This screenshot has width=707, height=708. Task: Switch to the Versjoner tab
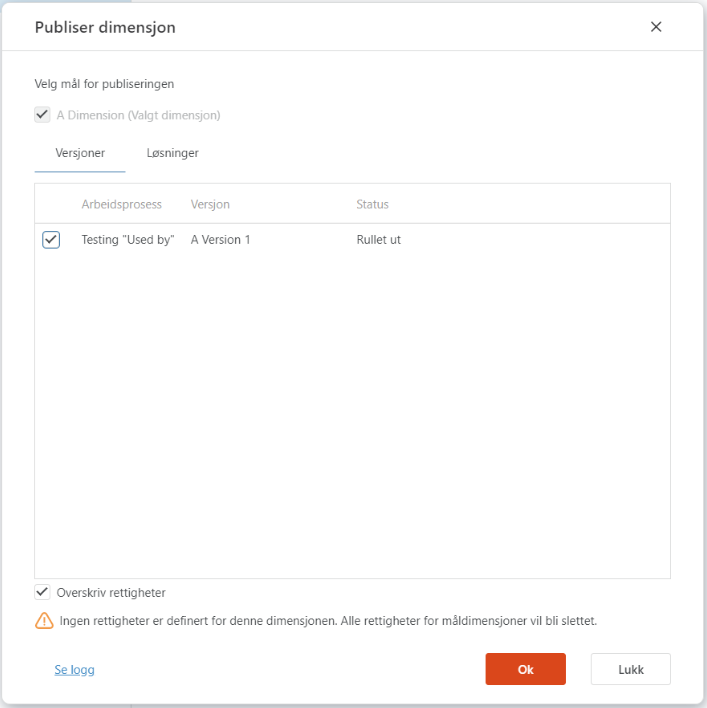pyautogui.click(x=80, y=153)
